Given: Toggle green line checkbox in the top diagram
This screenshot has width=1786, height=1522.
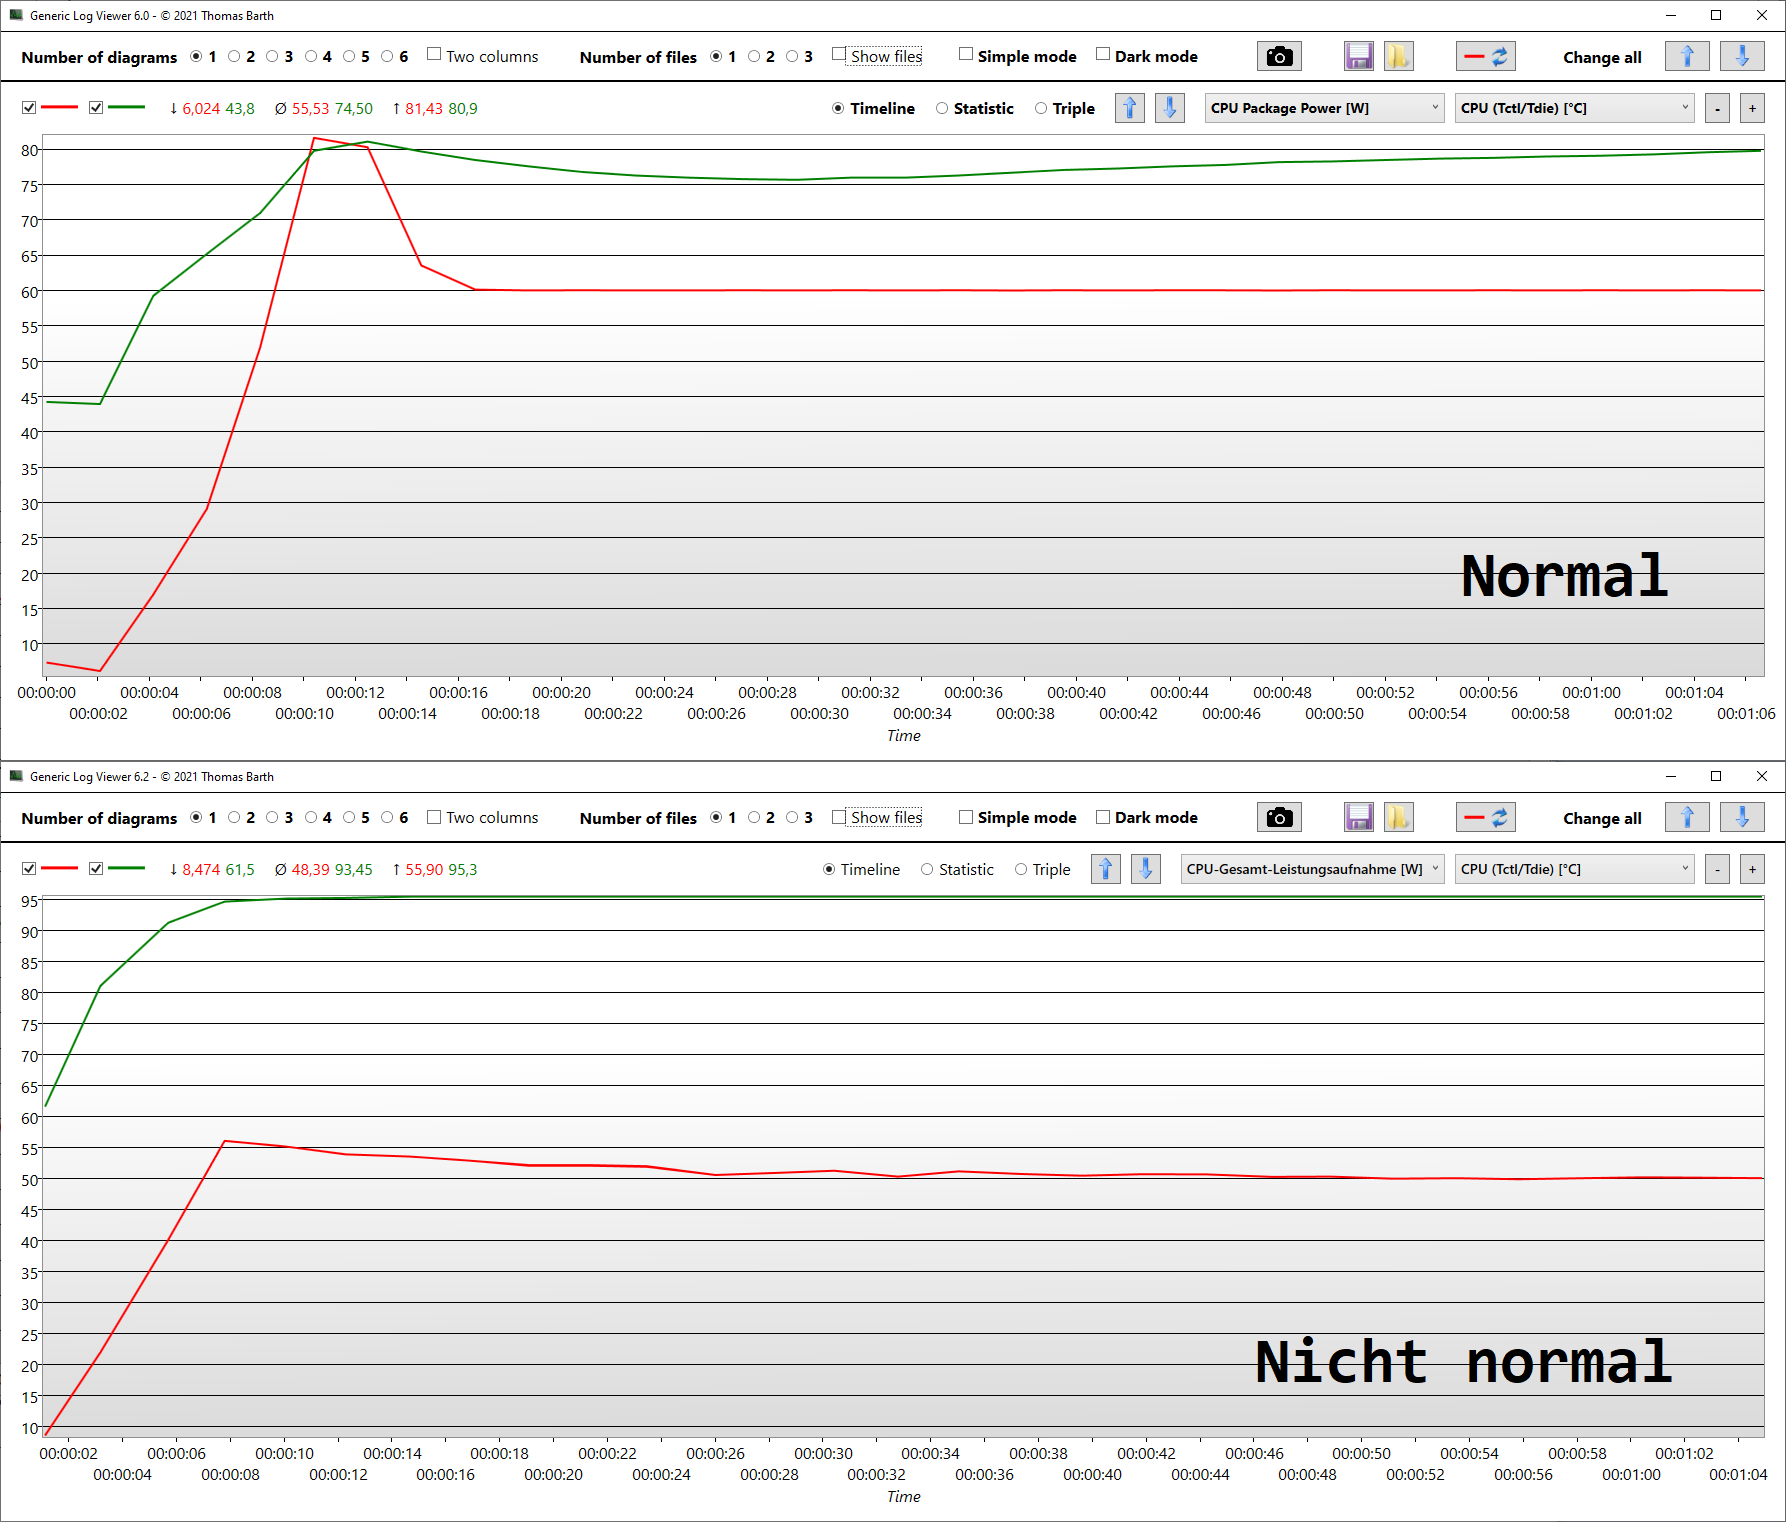Looking at the screenshot, I should coord(96,108).
